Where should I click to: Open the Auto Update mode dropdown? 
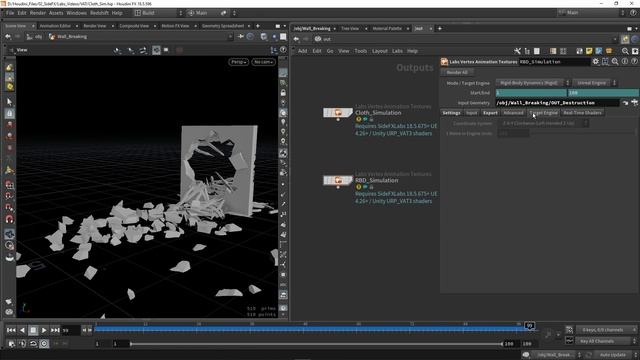pos(615,355)
